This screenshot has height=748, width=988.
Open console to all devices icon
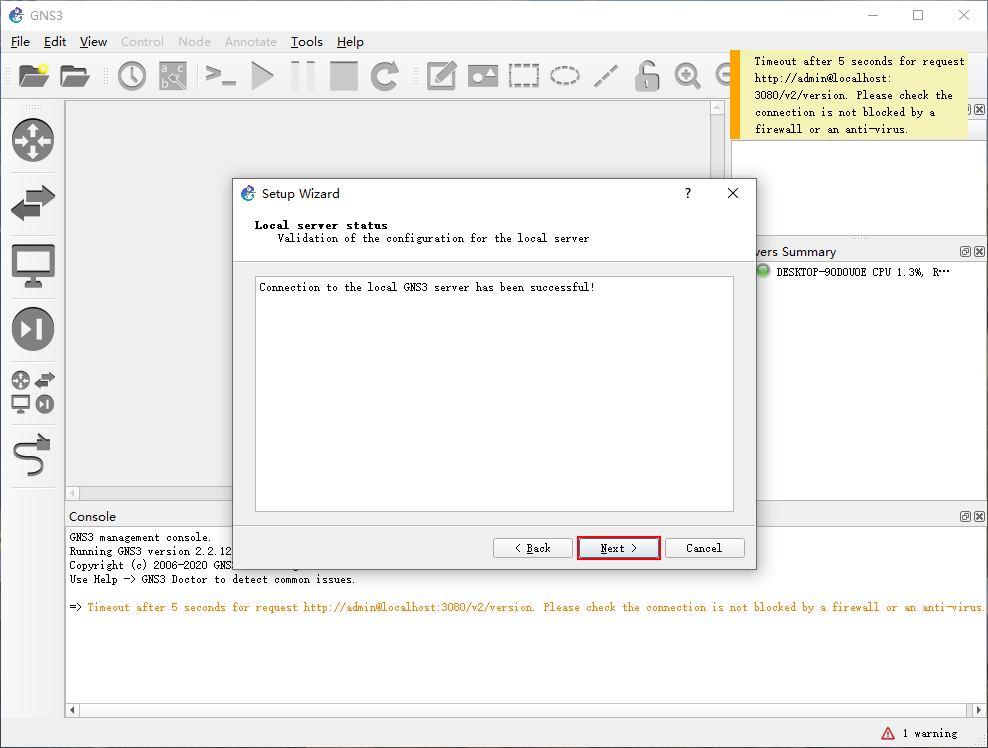pyautogui.click(x=221, y=76)
